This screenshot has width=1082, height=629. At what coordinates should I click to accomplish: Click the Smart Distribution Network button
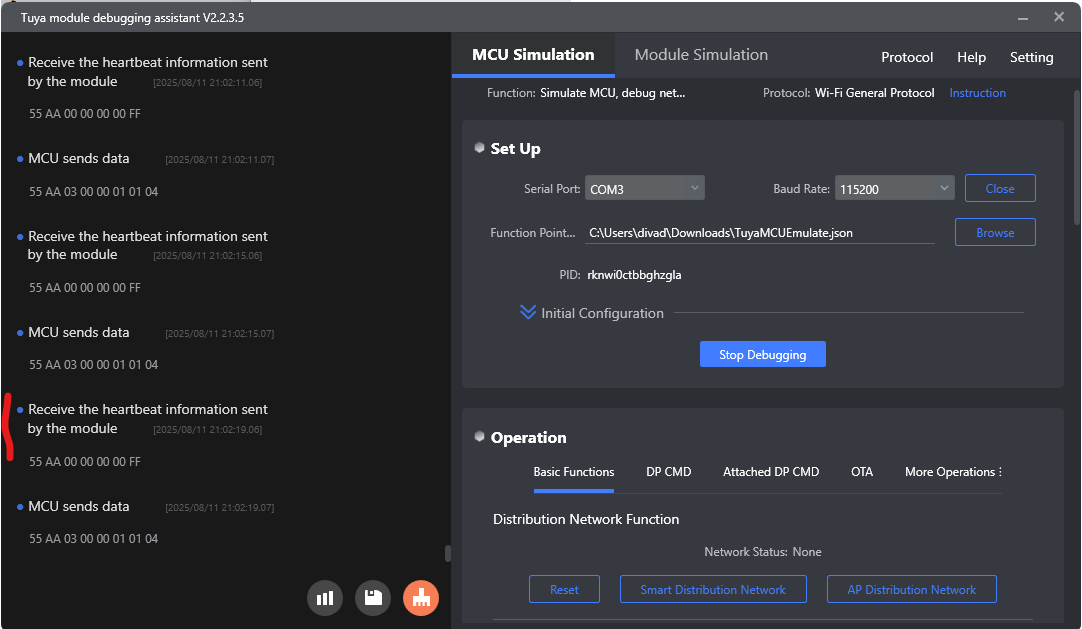pyautogui.click(x=713, y=590)
